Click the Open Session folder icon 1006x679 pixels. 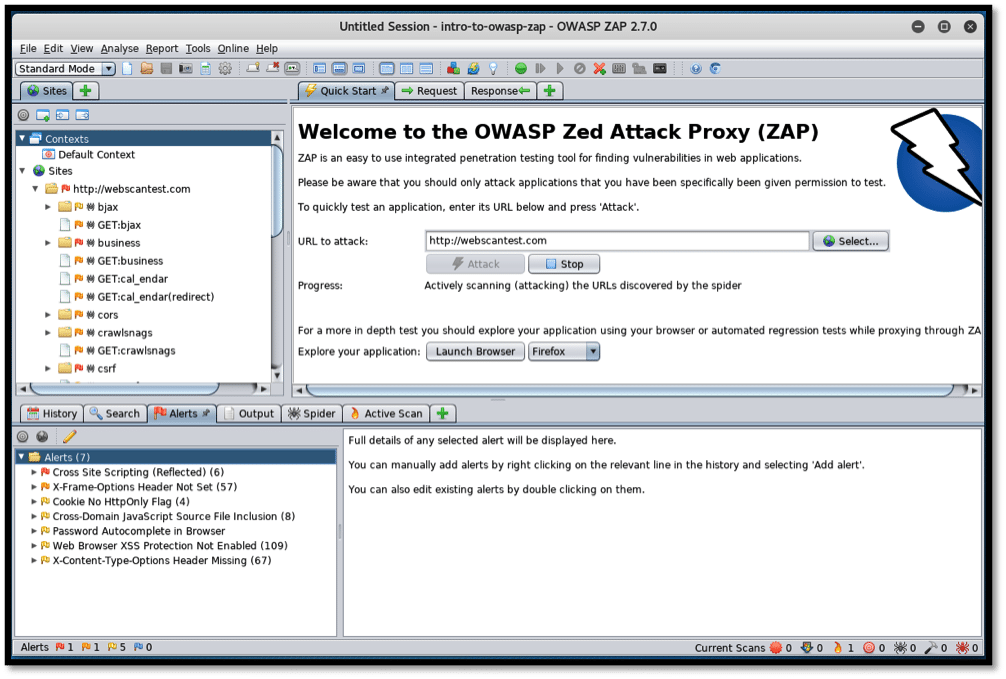(146, 69)
